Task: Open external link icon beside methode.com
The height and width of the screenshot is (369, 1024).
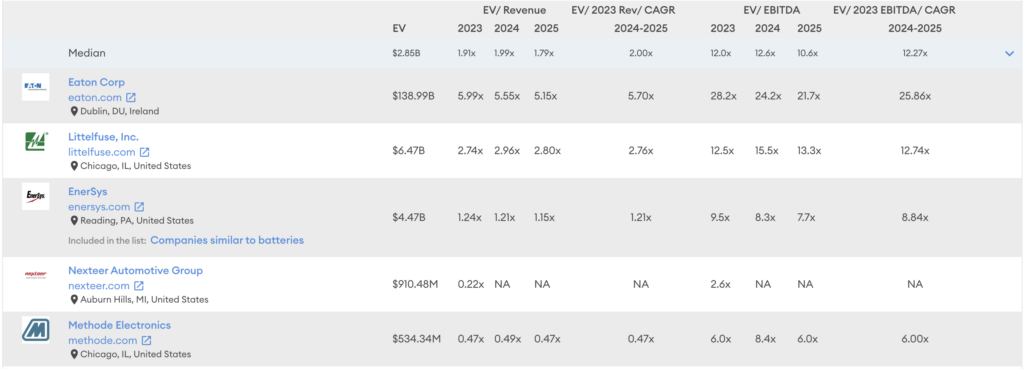Action: click(146, 340)
